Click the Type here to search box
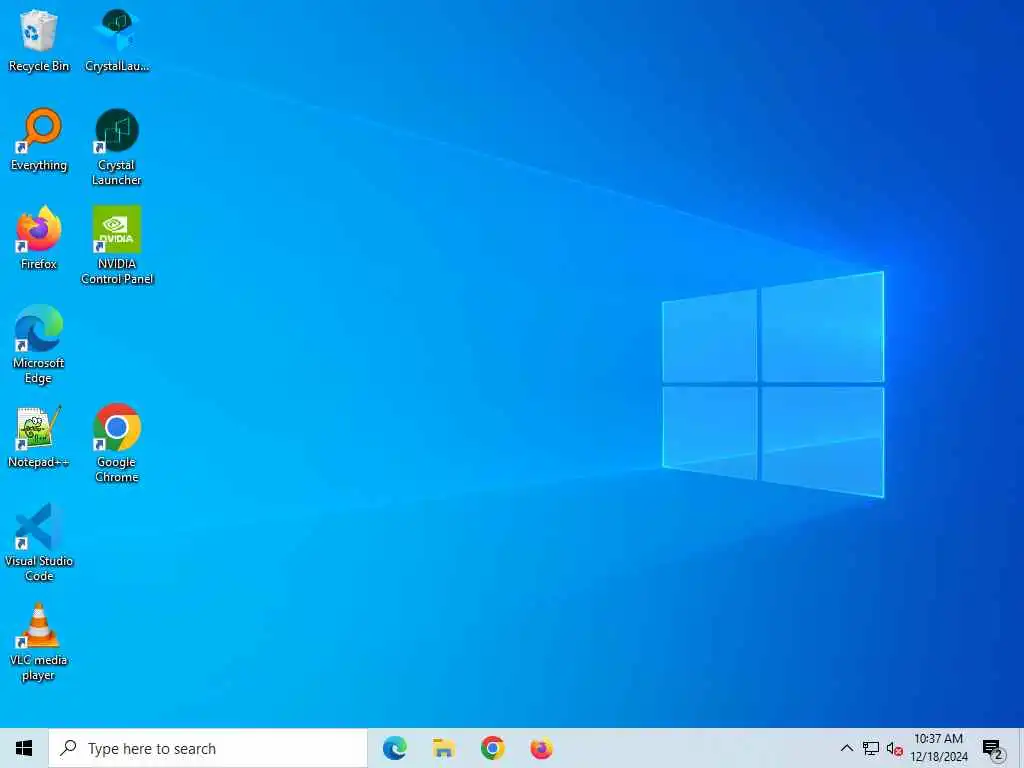This screenshot has height=768, width=1024. (x=208, y=748)
